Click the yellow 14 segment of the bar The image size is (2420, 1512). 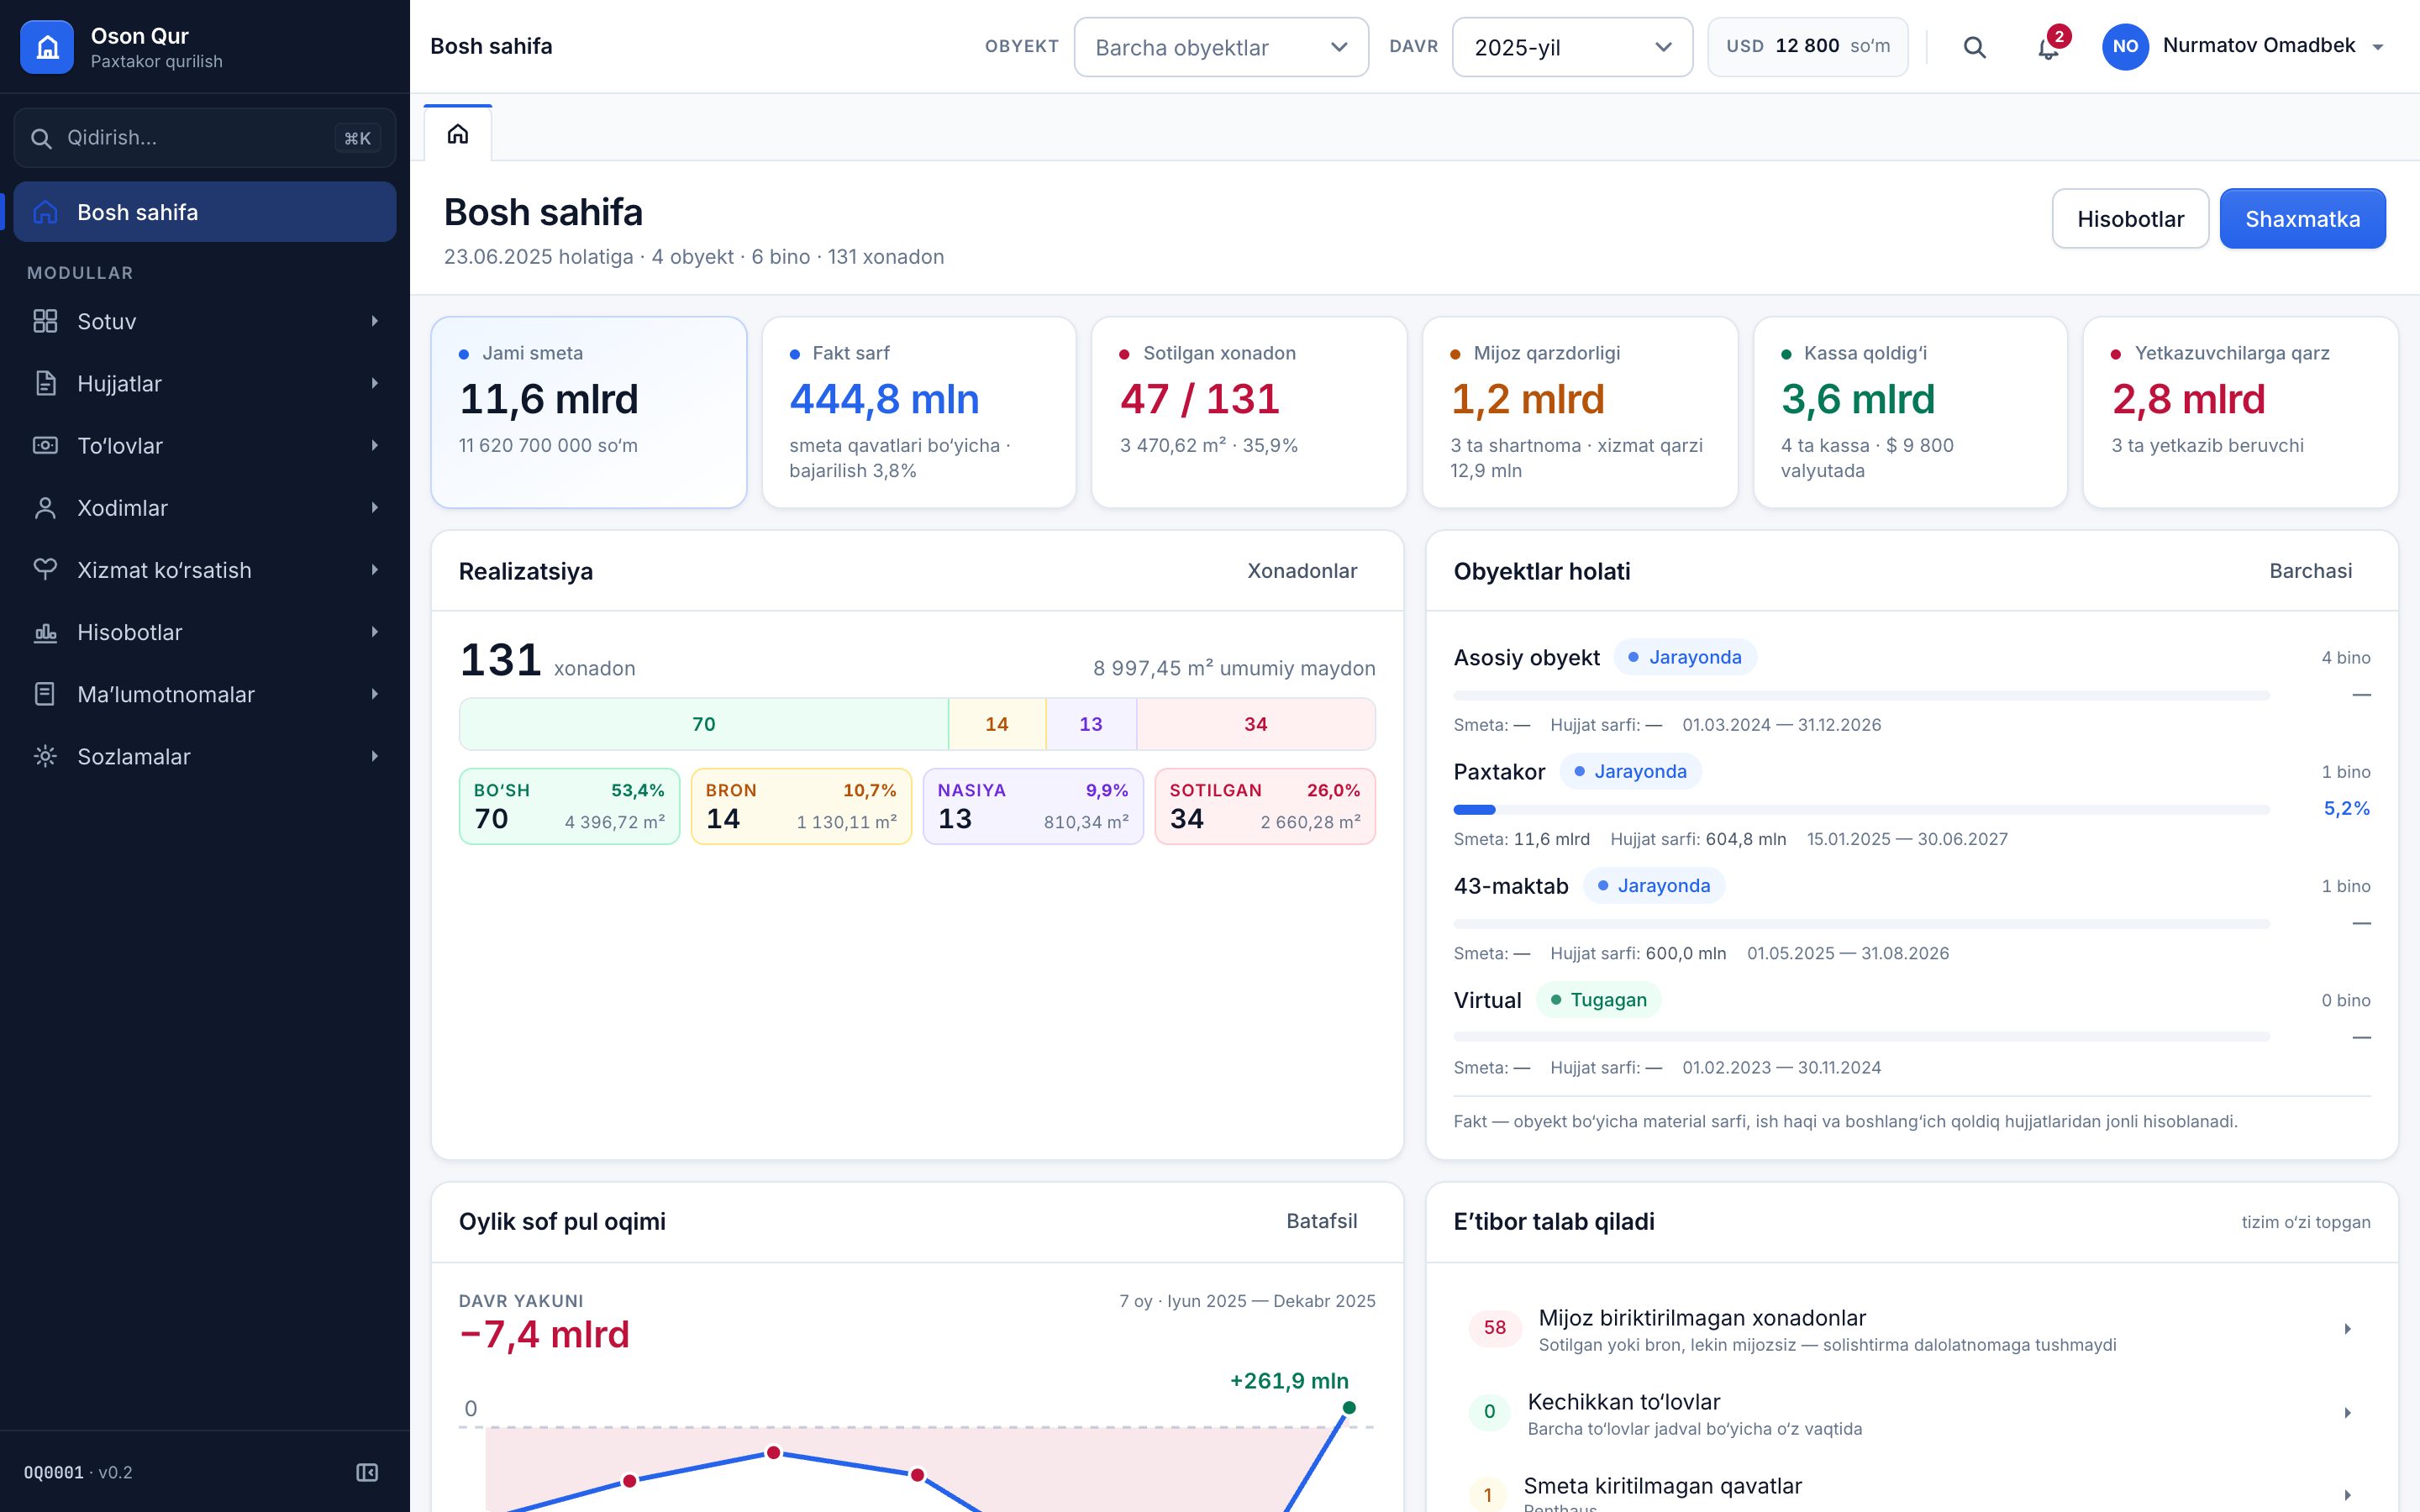997,724
